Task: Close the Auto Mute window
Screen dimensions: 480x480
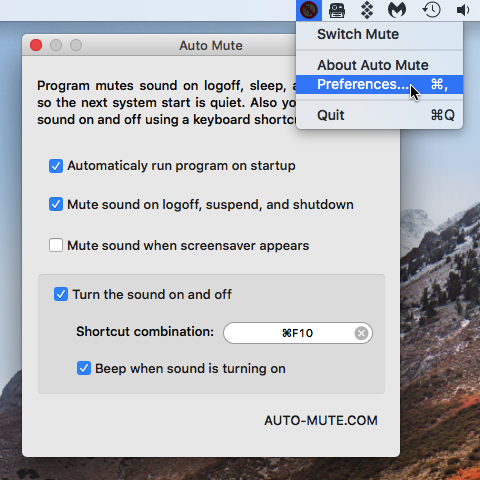Action: [x=36, y=45]
